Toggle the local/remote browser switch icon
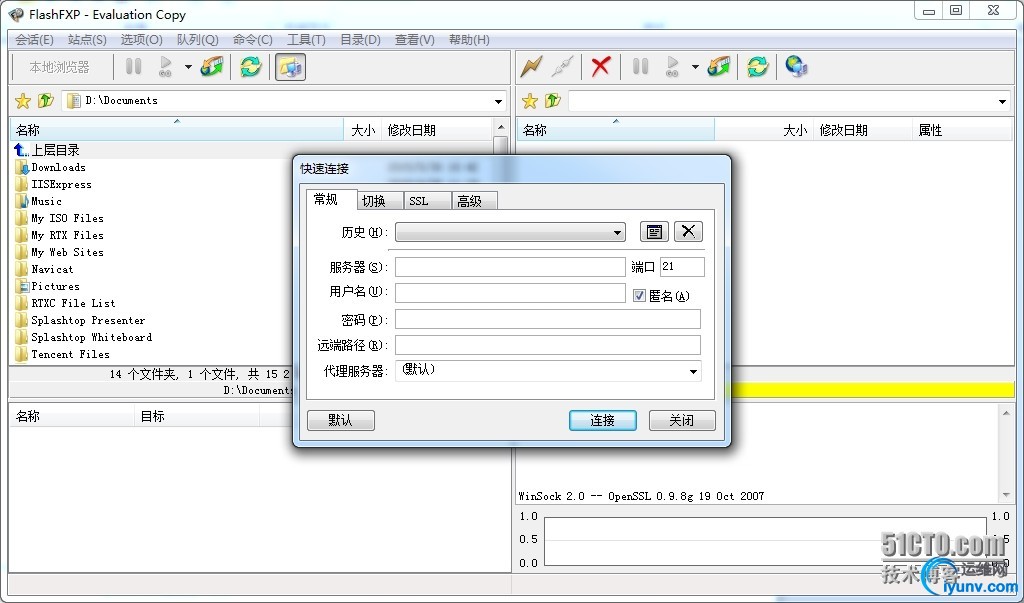 290,67
